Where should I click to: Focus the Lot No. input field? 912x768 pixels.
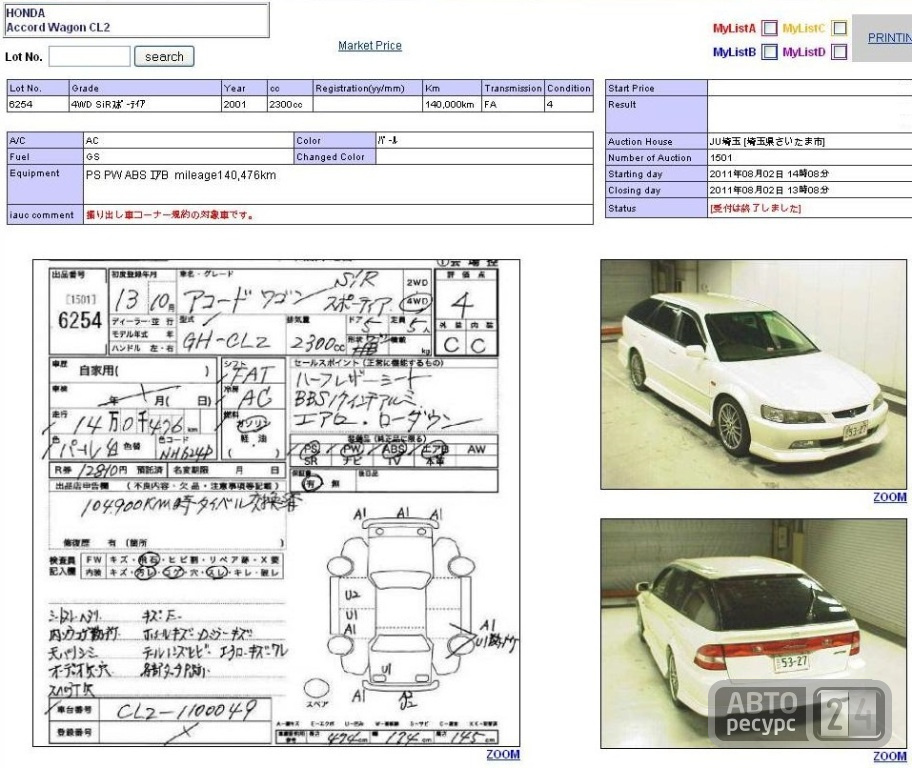(x=90, y=56)
